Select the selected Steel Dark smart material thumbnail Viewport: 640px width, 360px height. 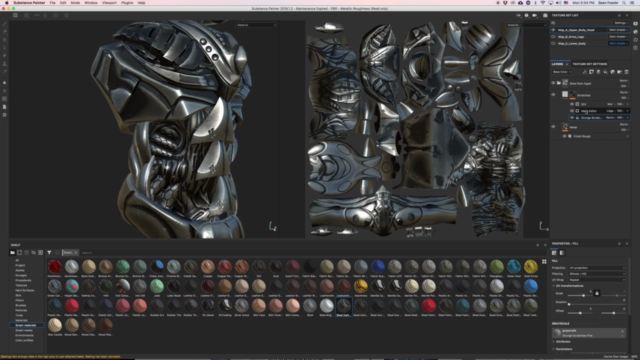click(x=344, y=306)
